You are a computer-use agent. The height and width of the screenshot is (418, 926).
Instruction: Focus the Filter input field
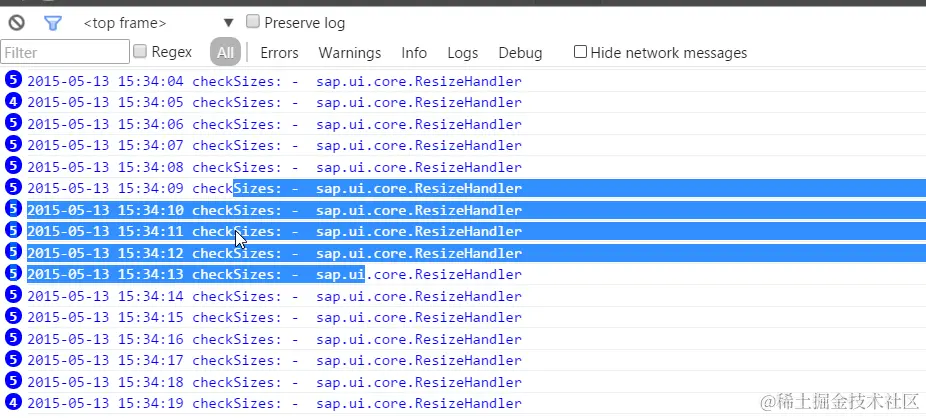click(65, 52)
